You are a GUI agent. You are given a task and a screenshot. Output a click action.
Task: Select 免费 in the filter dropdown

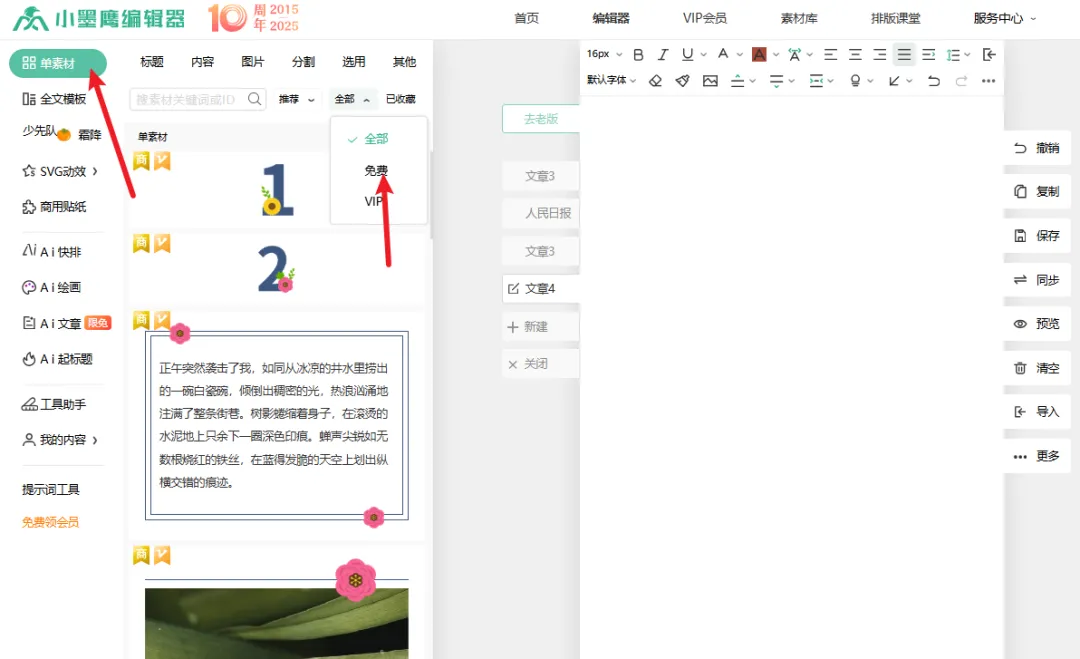click(375, 170)
